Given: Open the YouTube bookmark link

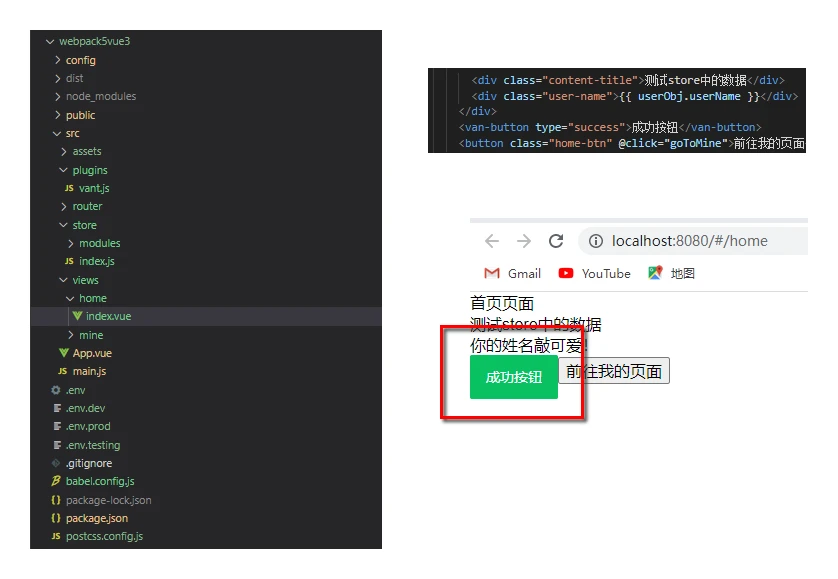Looking at the screenshot, I should tap(594, 273).
